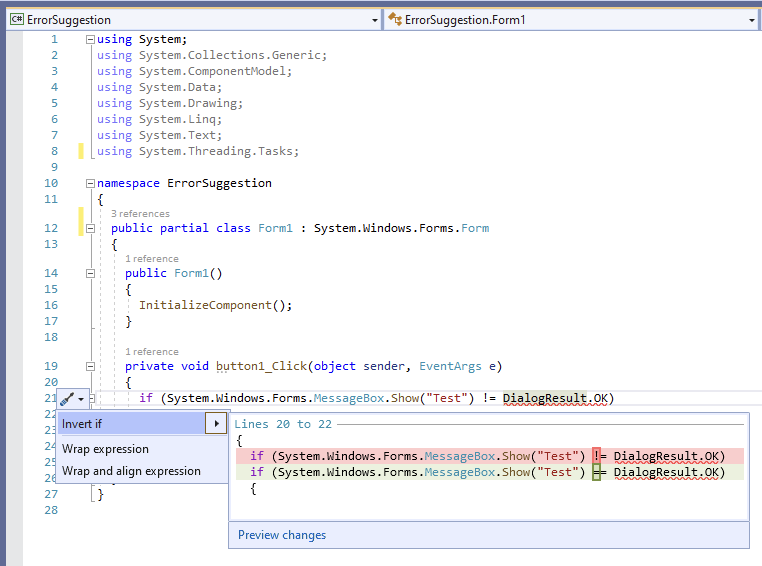Click line number 9 in the margin

[x=54, y=167]
